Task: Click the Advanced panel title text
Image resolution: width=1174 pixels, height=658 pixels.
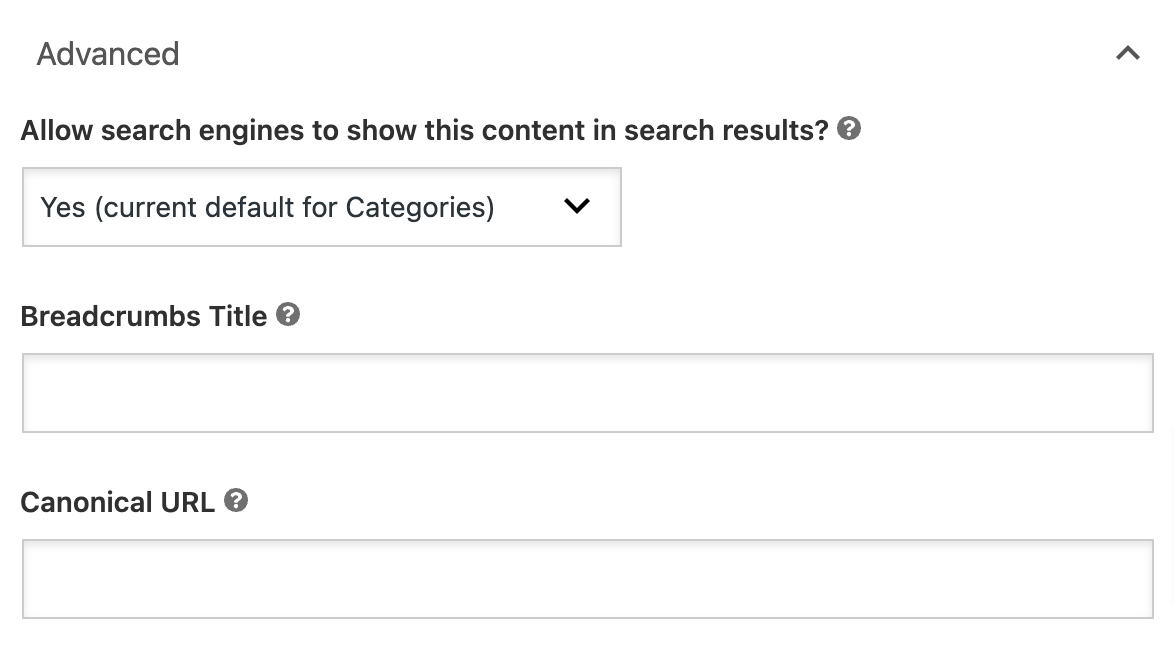Action: point(108,54)
